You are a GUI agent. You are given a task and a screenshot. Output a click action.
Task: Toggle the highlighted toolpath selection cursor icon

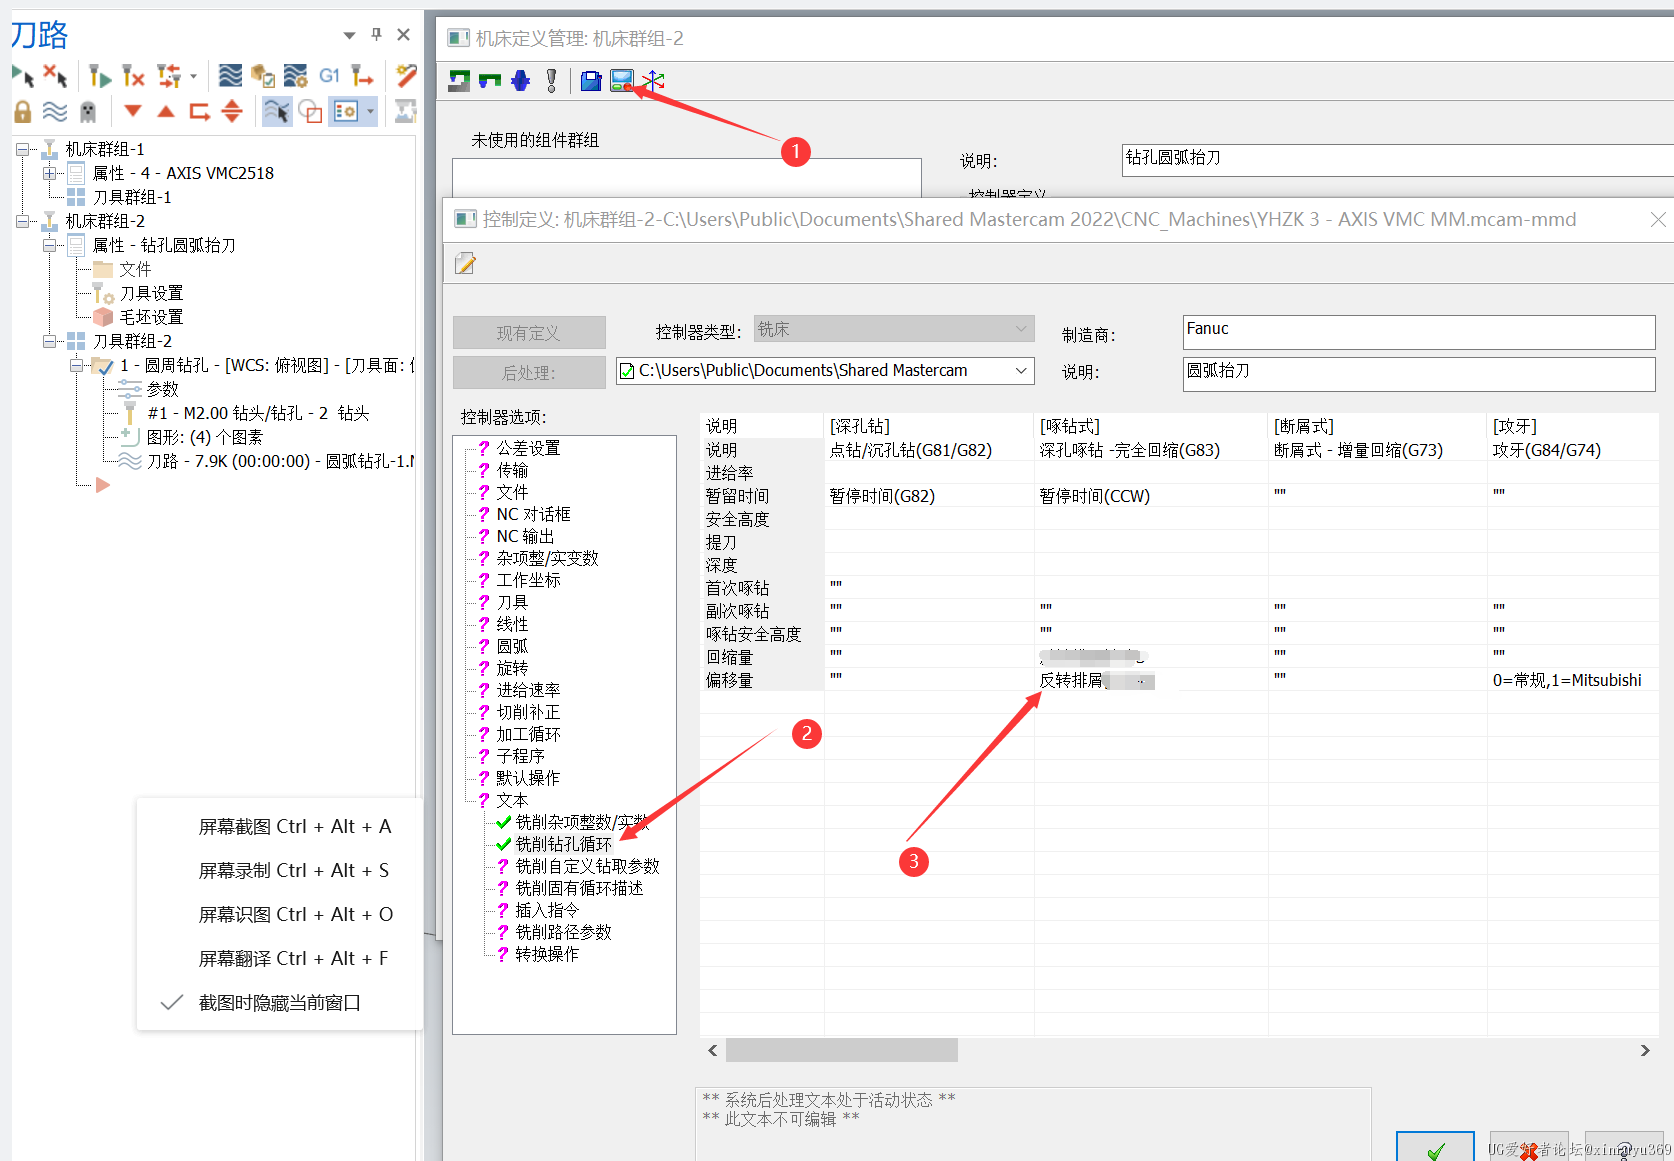point(277,111)
